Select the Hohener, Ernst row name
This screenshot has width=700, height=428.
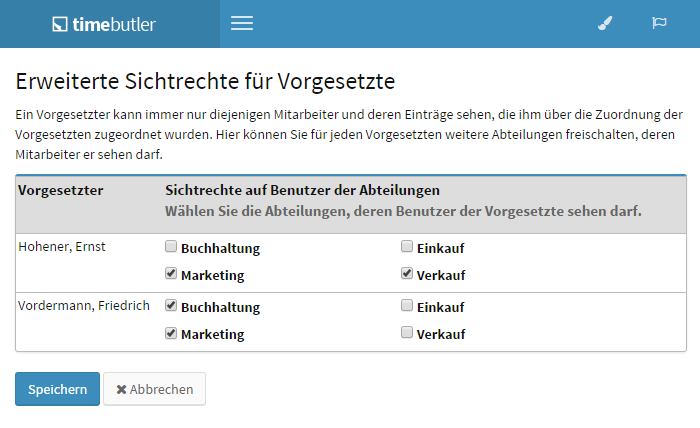point(62,247)
